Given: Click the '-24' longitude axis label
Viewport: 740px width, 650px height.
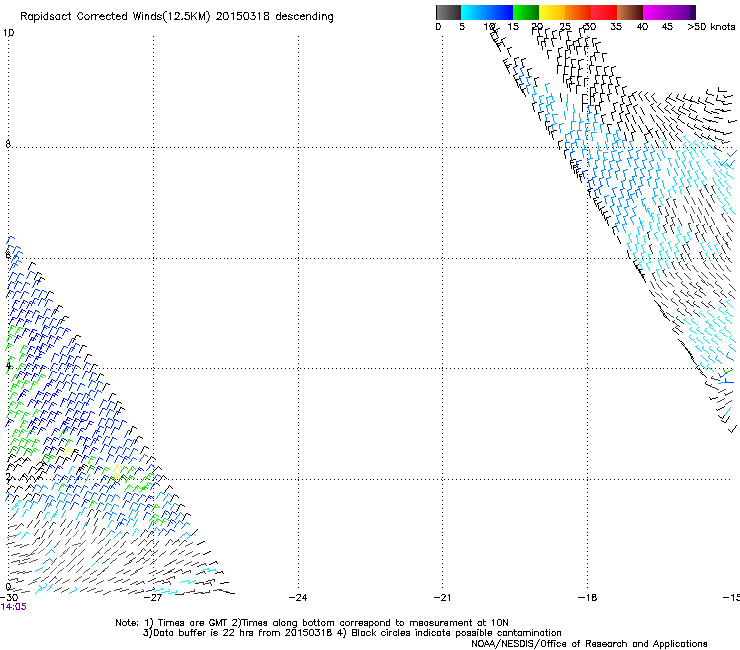Looking at the screenshot, I should (298, 598).
